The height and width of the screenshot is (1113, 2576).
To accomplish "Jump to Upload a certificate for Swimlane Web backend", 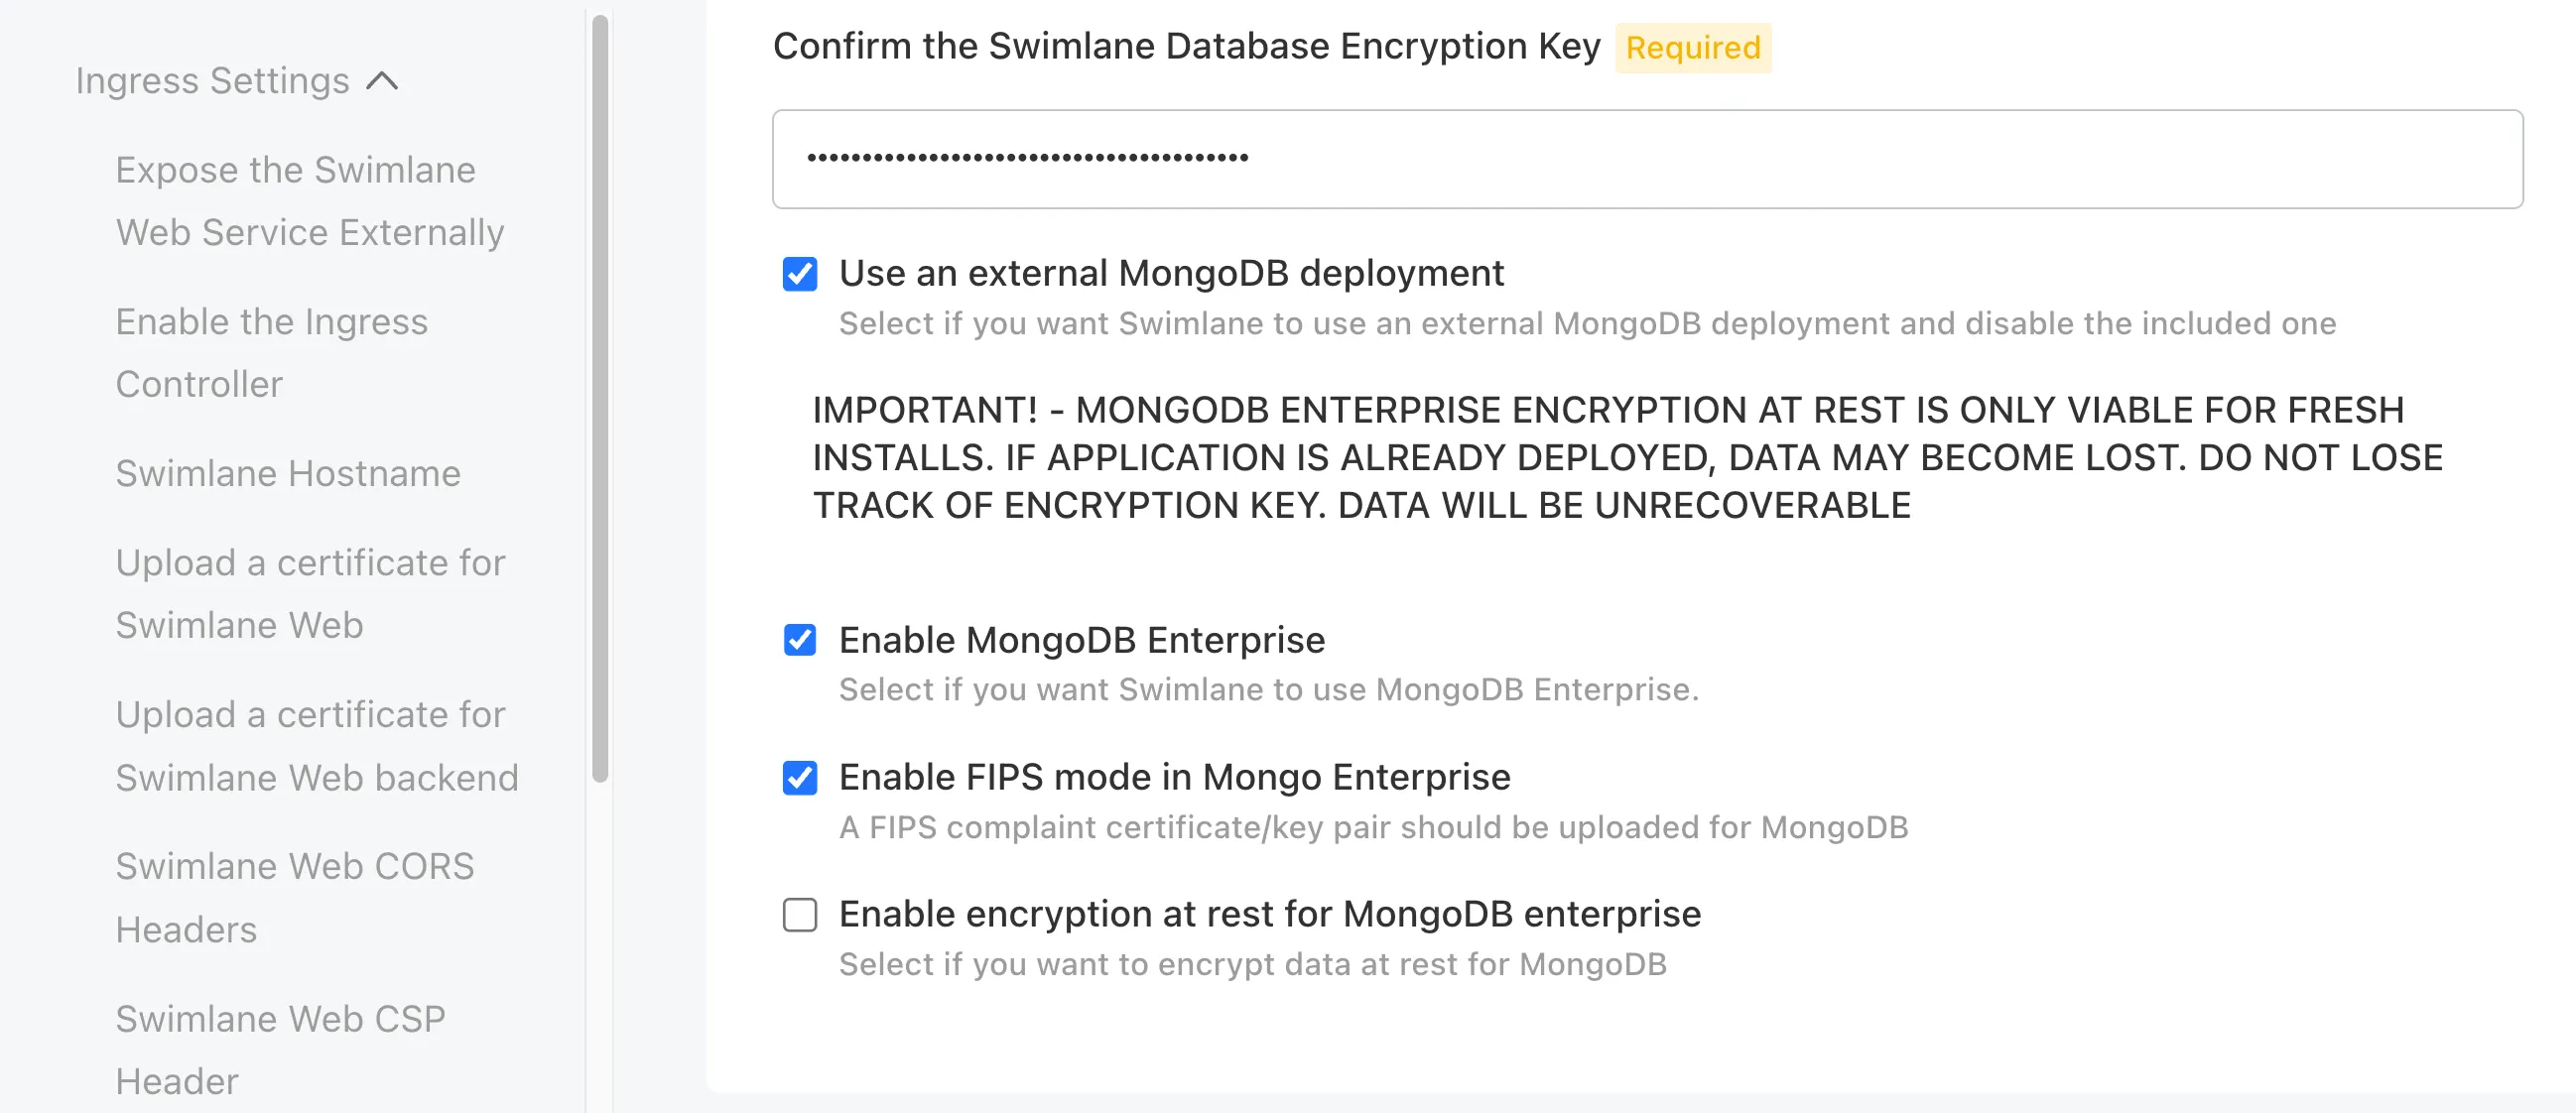I will tap(317, 746).
